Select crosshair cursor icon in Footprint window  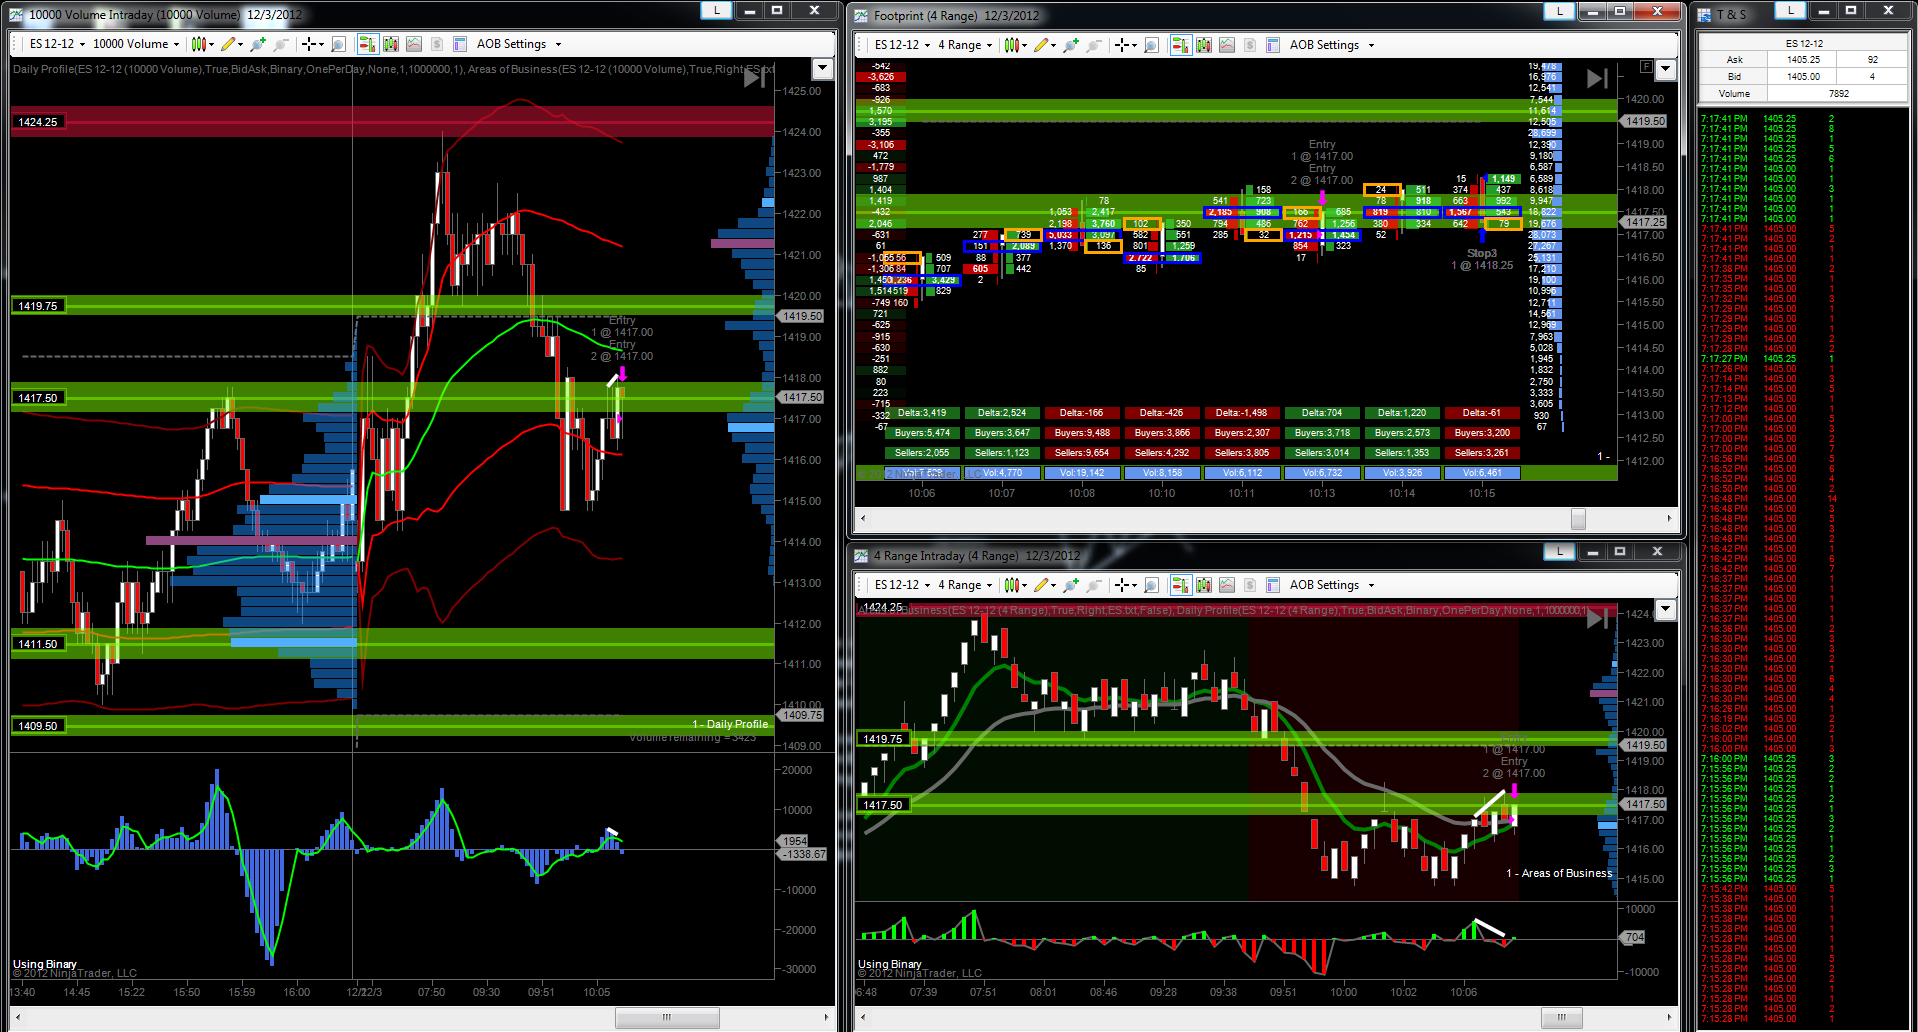pyautogui.click(x=1123, y=45)
